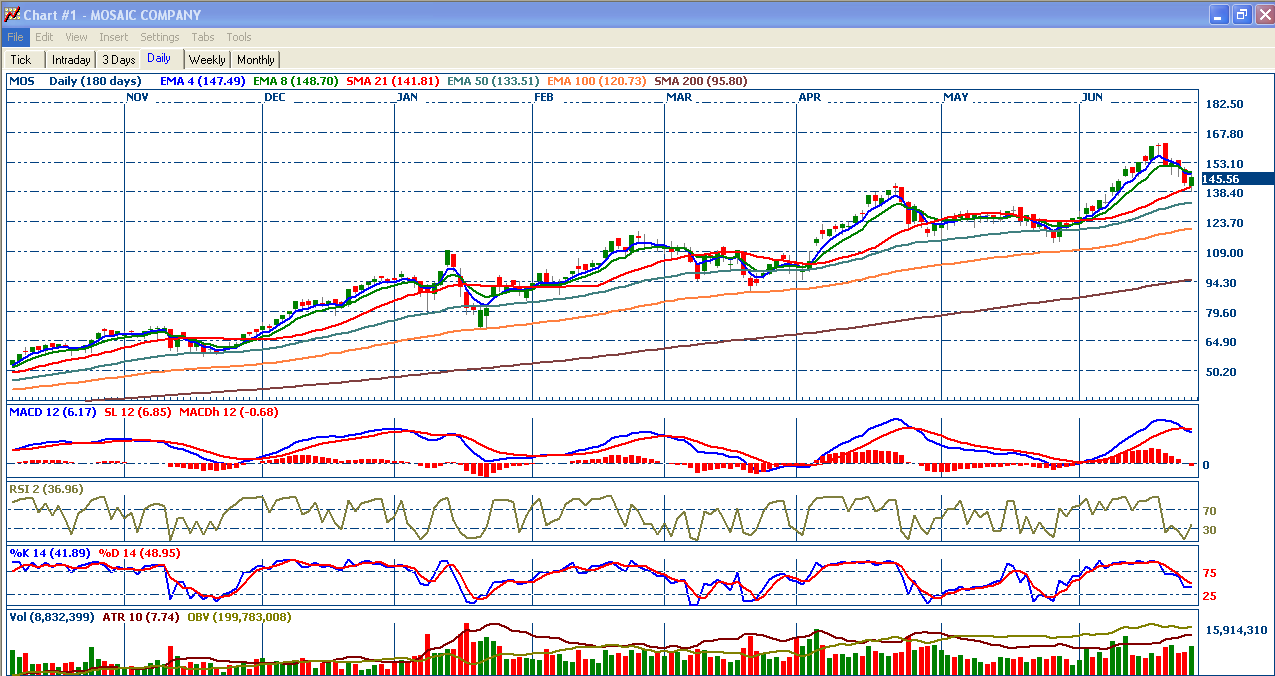Switch to the Tick tab

click(x=21, y=60)
